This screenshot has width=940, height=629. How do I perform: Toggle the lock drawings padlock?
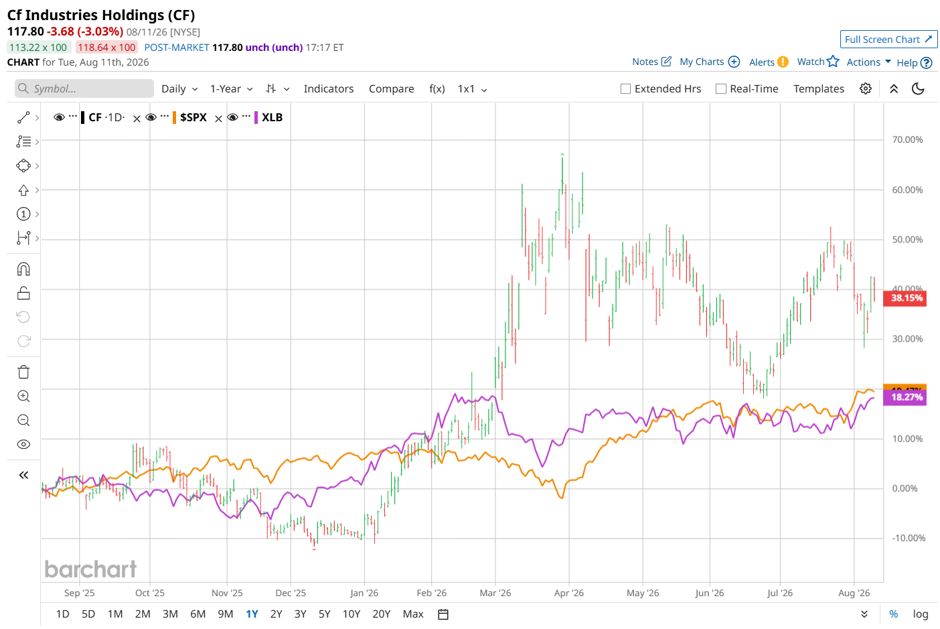(x=23, y=293)
